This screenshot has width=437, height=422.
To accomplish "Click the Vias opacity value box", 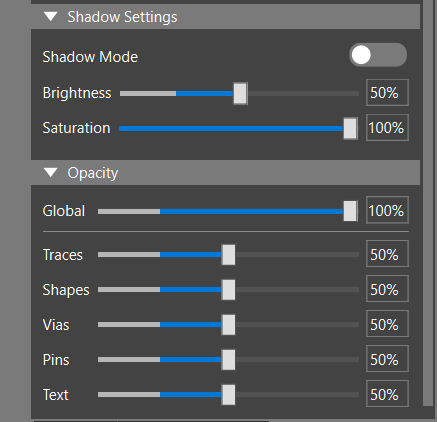I will coord(387,324).
